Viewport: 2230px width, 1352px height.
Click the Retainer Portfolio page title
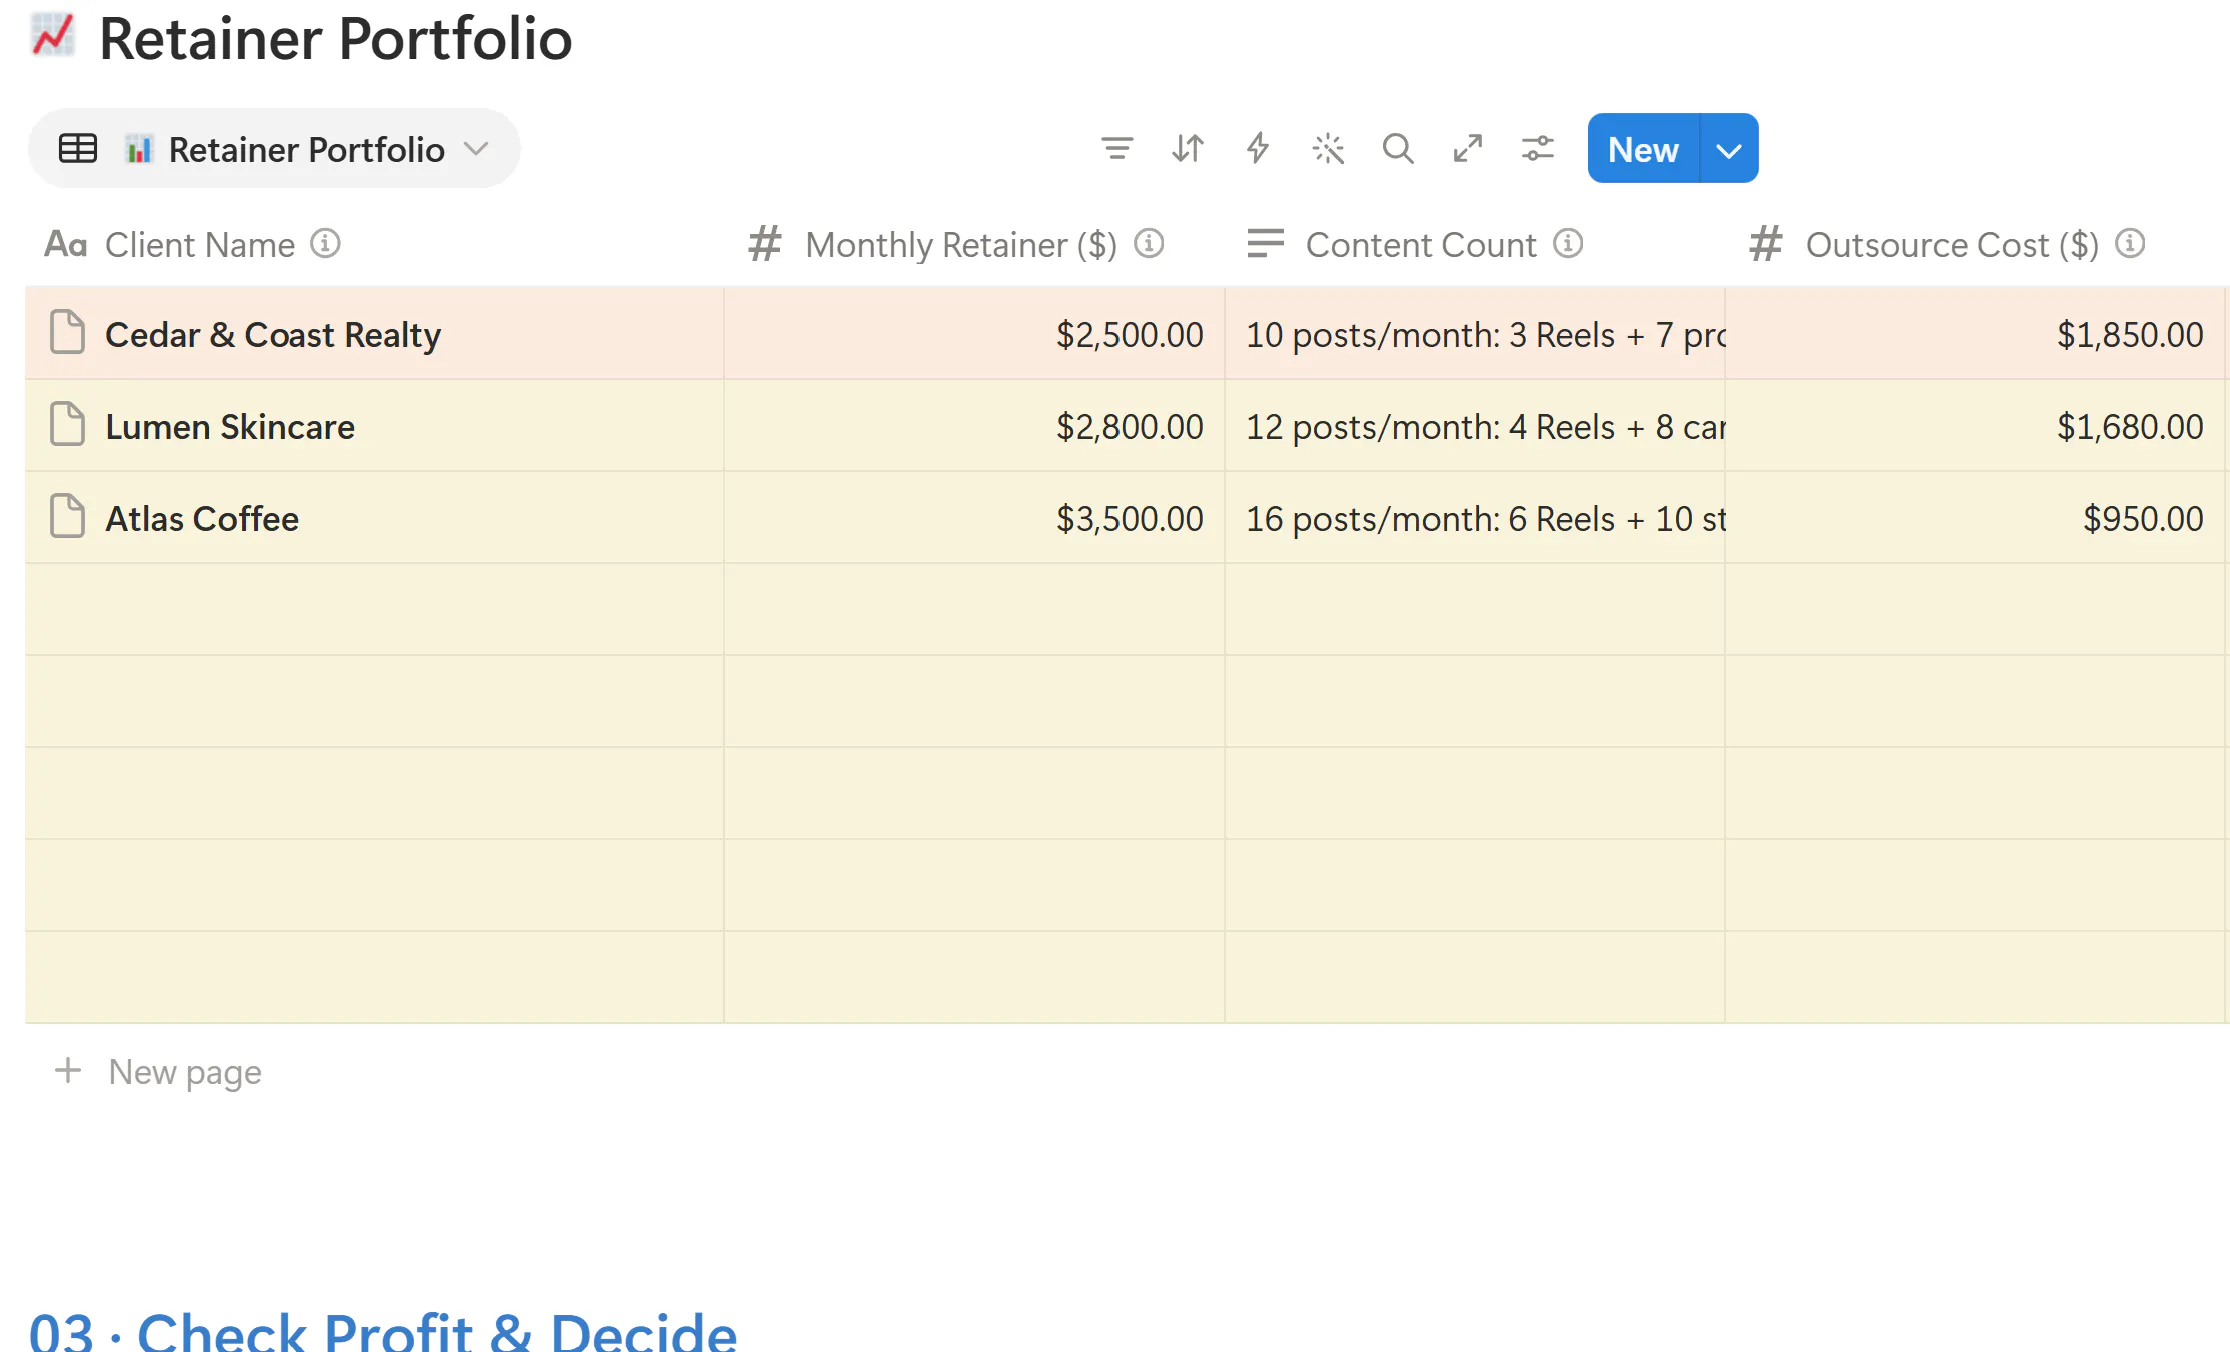tap(336, 39)
